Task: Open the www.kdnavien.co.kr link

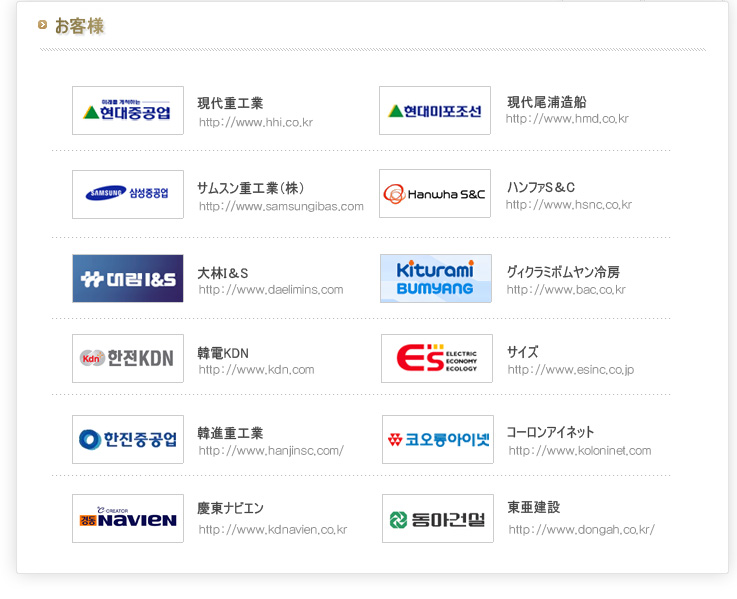Action: click(273, 529)
